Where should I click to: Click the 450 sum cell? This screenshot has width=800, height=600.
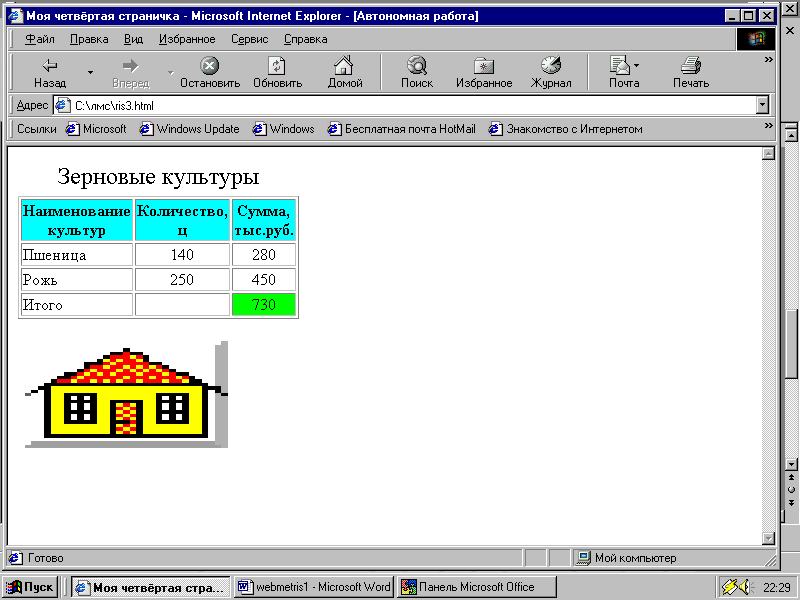click(264, 280)
